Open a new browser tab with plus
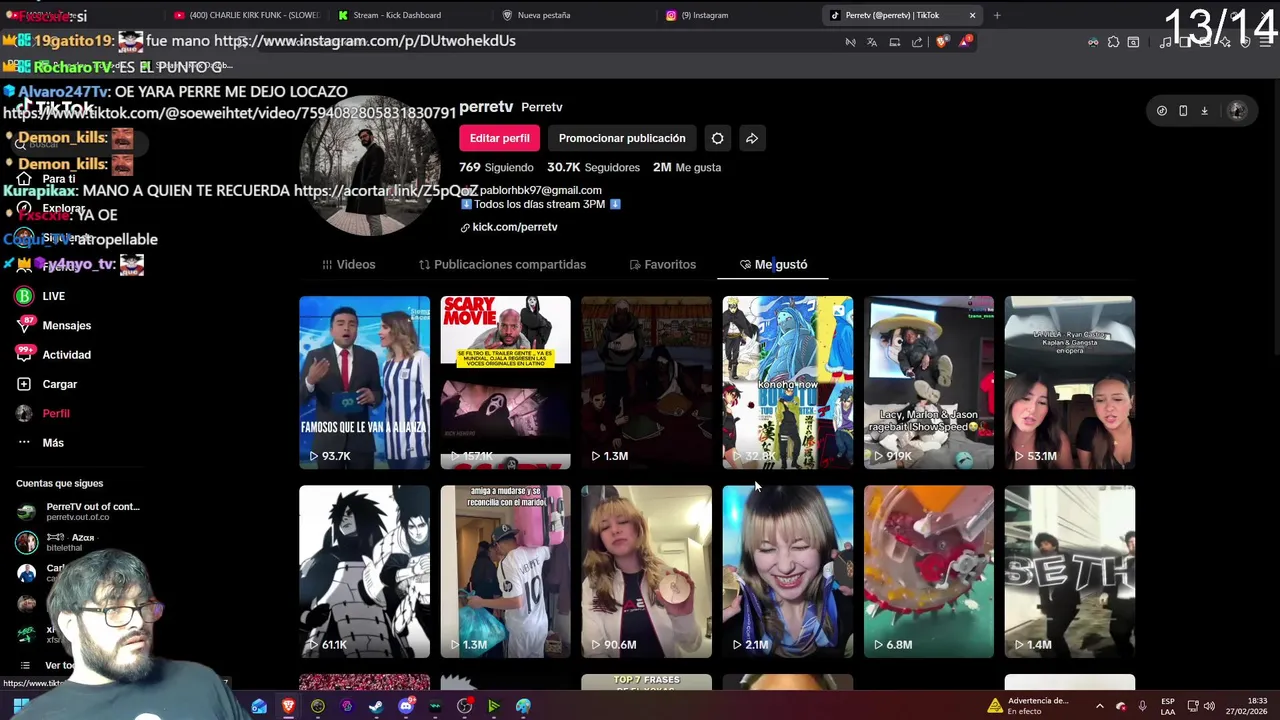Viewport: 1280px width, 720px height. coord(997,15)
